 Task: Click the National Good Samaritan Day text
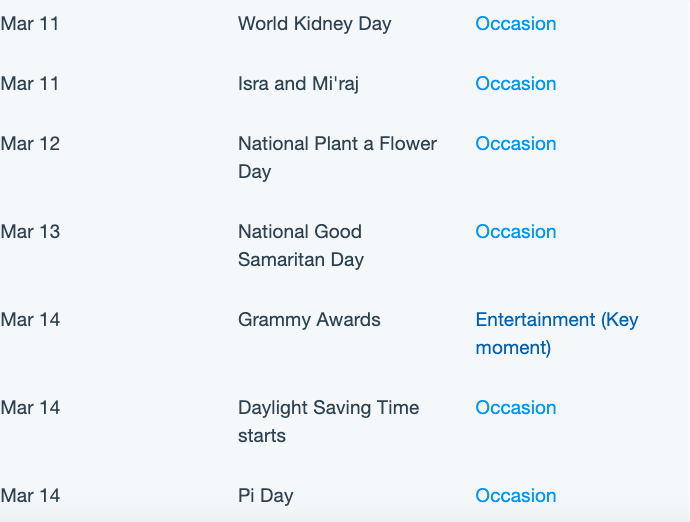[301, 246]
